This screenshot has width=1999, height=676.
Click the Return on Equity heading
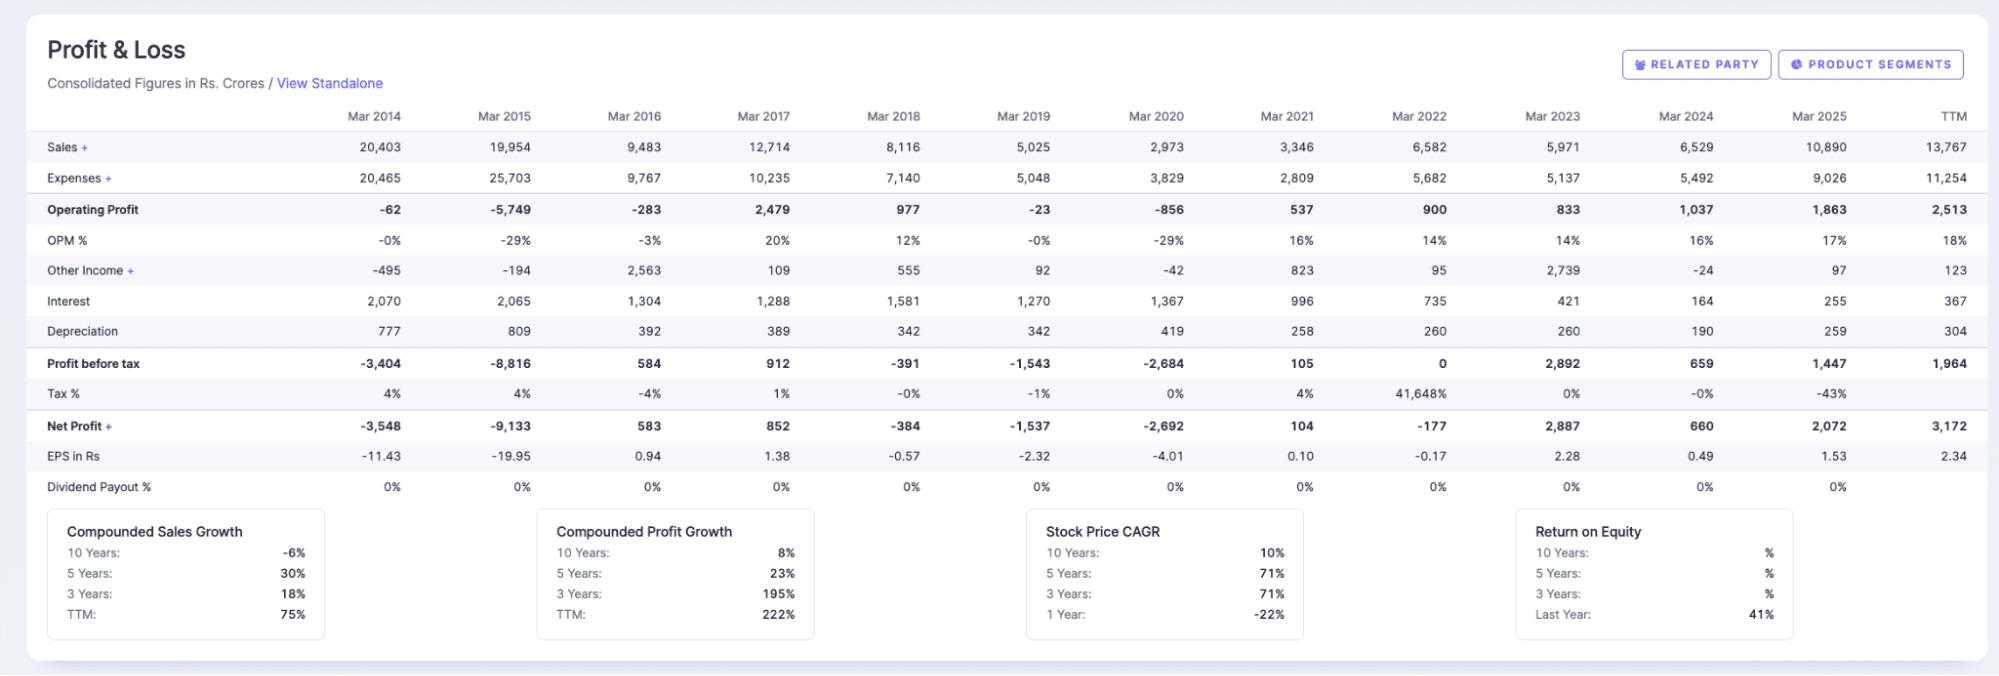pyautogui.click(x=1588, y=531)
